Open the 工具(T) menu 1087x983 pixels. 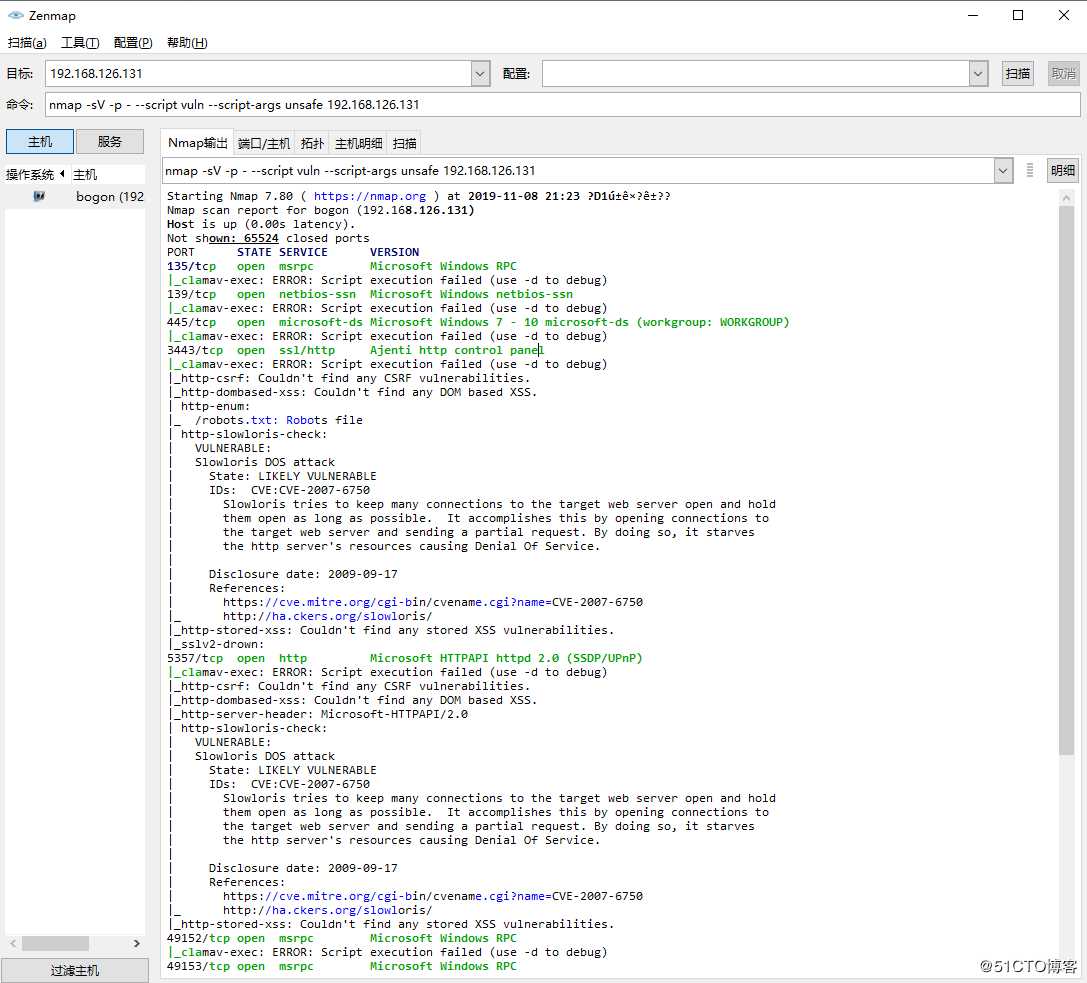coord(80,43)
